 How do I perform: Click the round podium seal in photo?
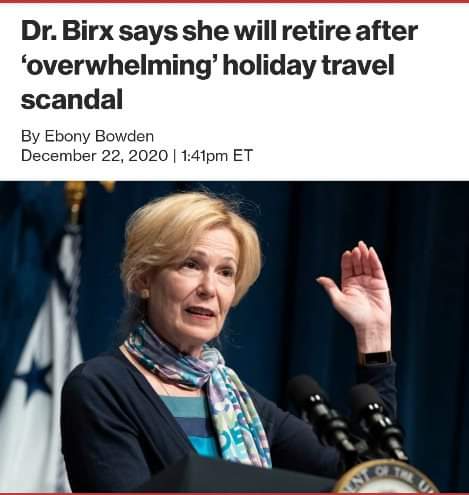pyautogui.click(x=387, y=477)
